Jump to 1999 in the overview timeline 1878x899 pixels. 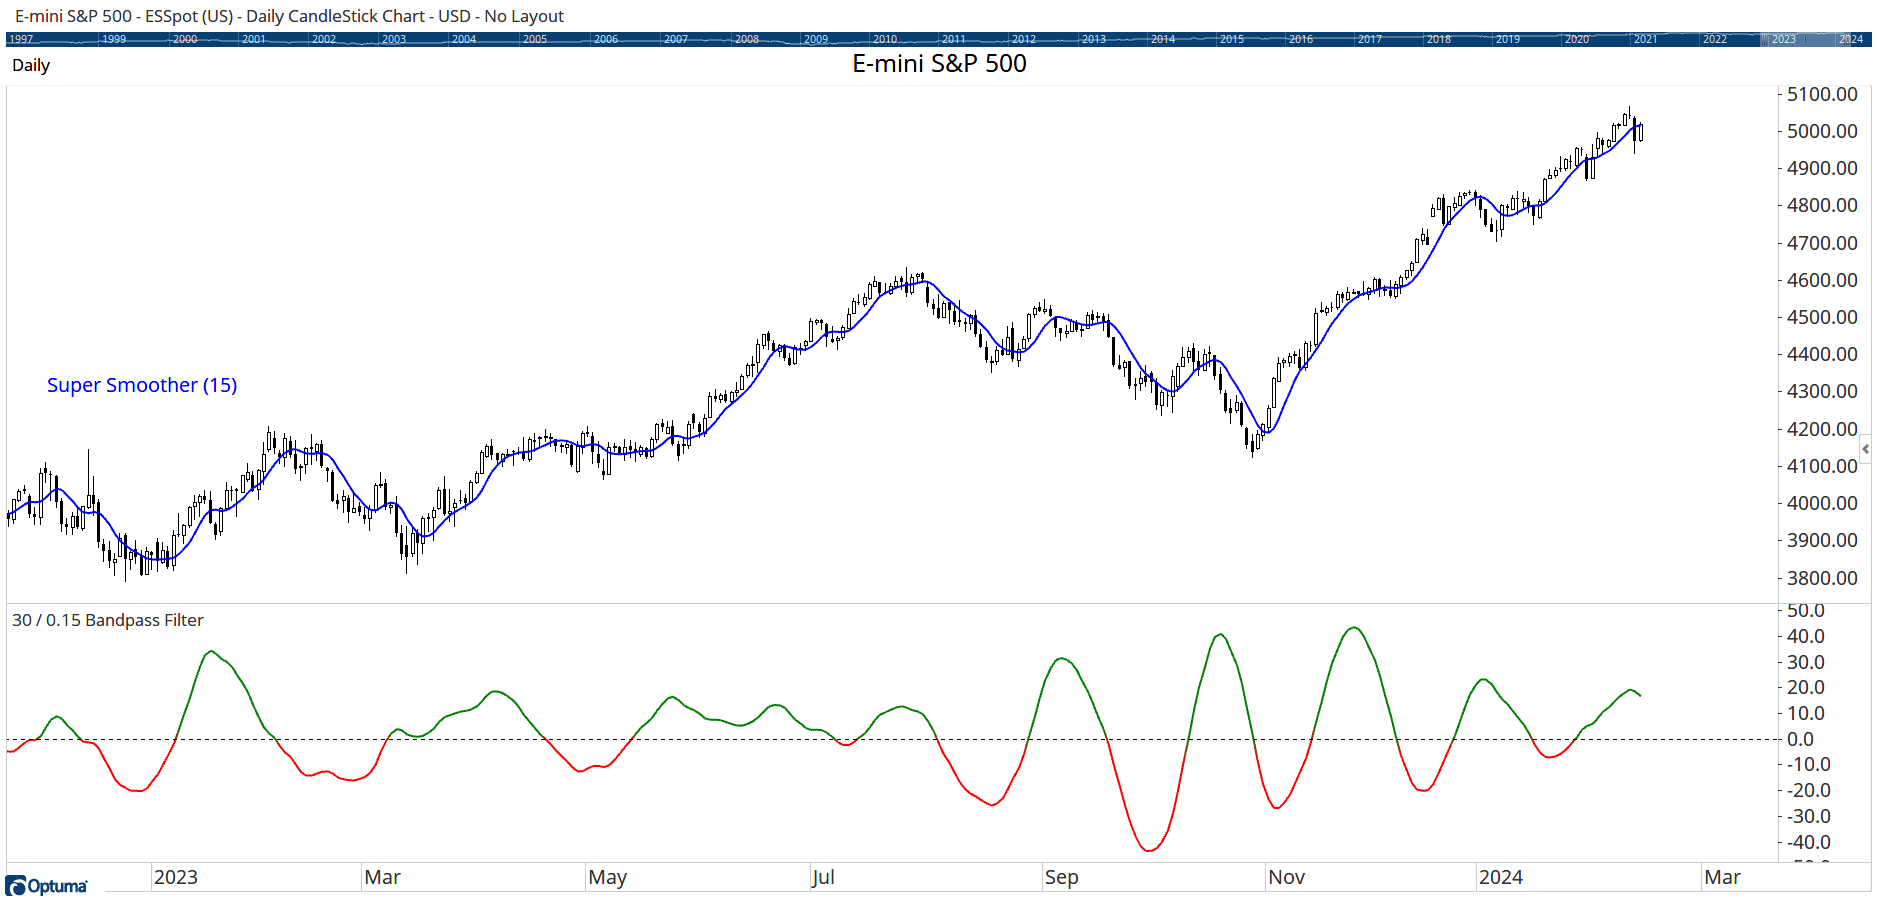click(114, 39)
